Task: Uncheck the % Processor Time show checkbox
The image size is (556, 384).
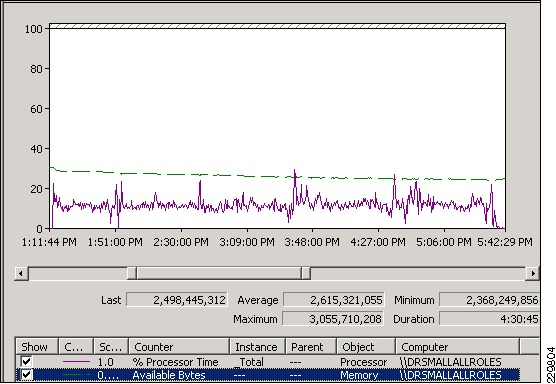Action: coord(26,362)
